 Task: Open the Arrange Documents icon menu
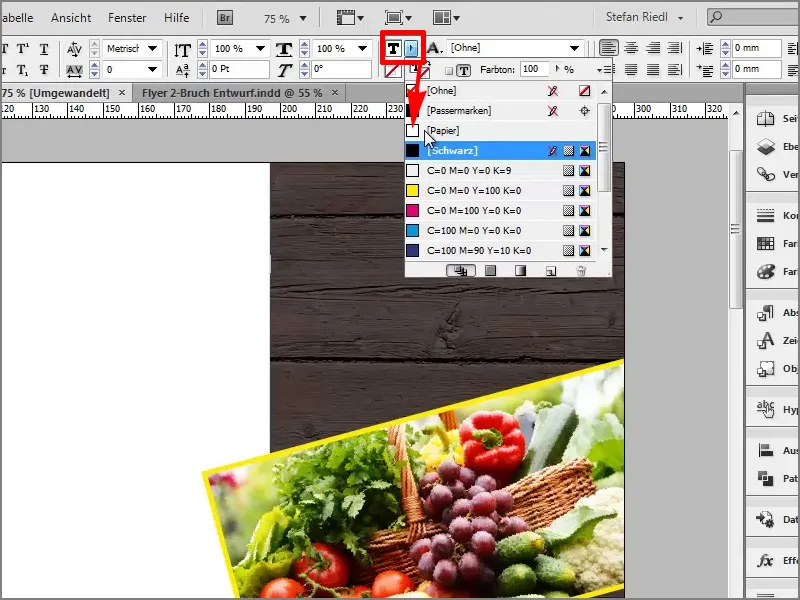446,18
